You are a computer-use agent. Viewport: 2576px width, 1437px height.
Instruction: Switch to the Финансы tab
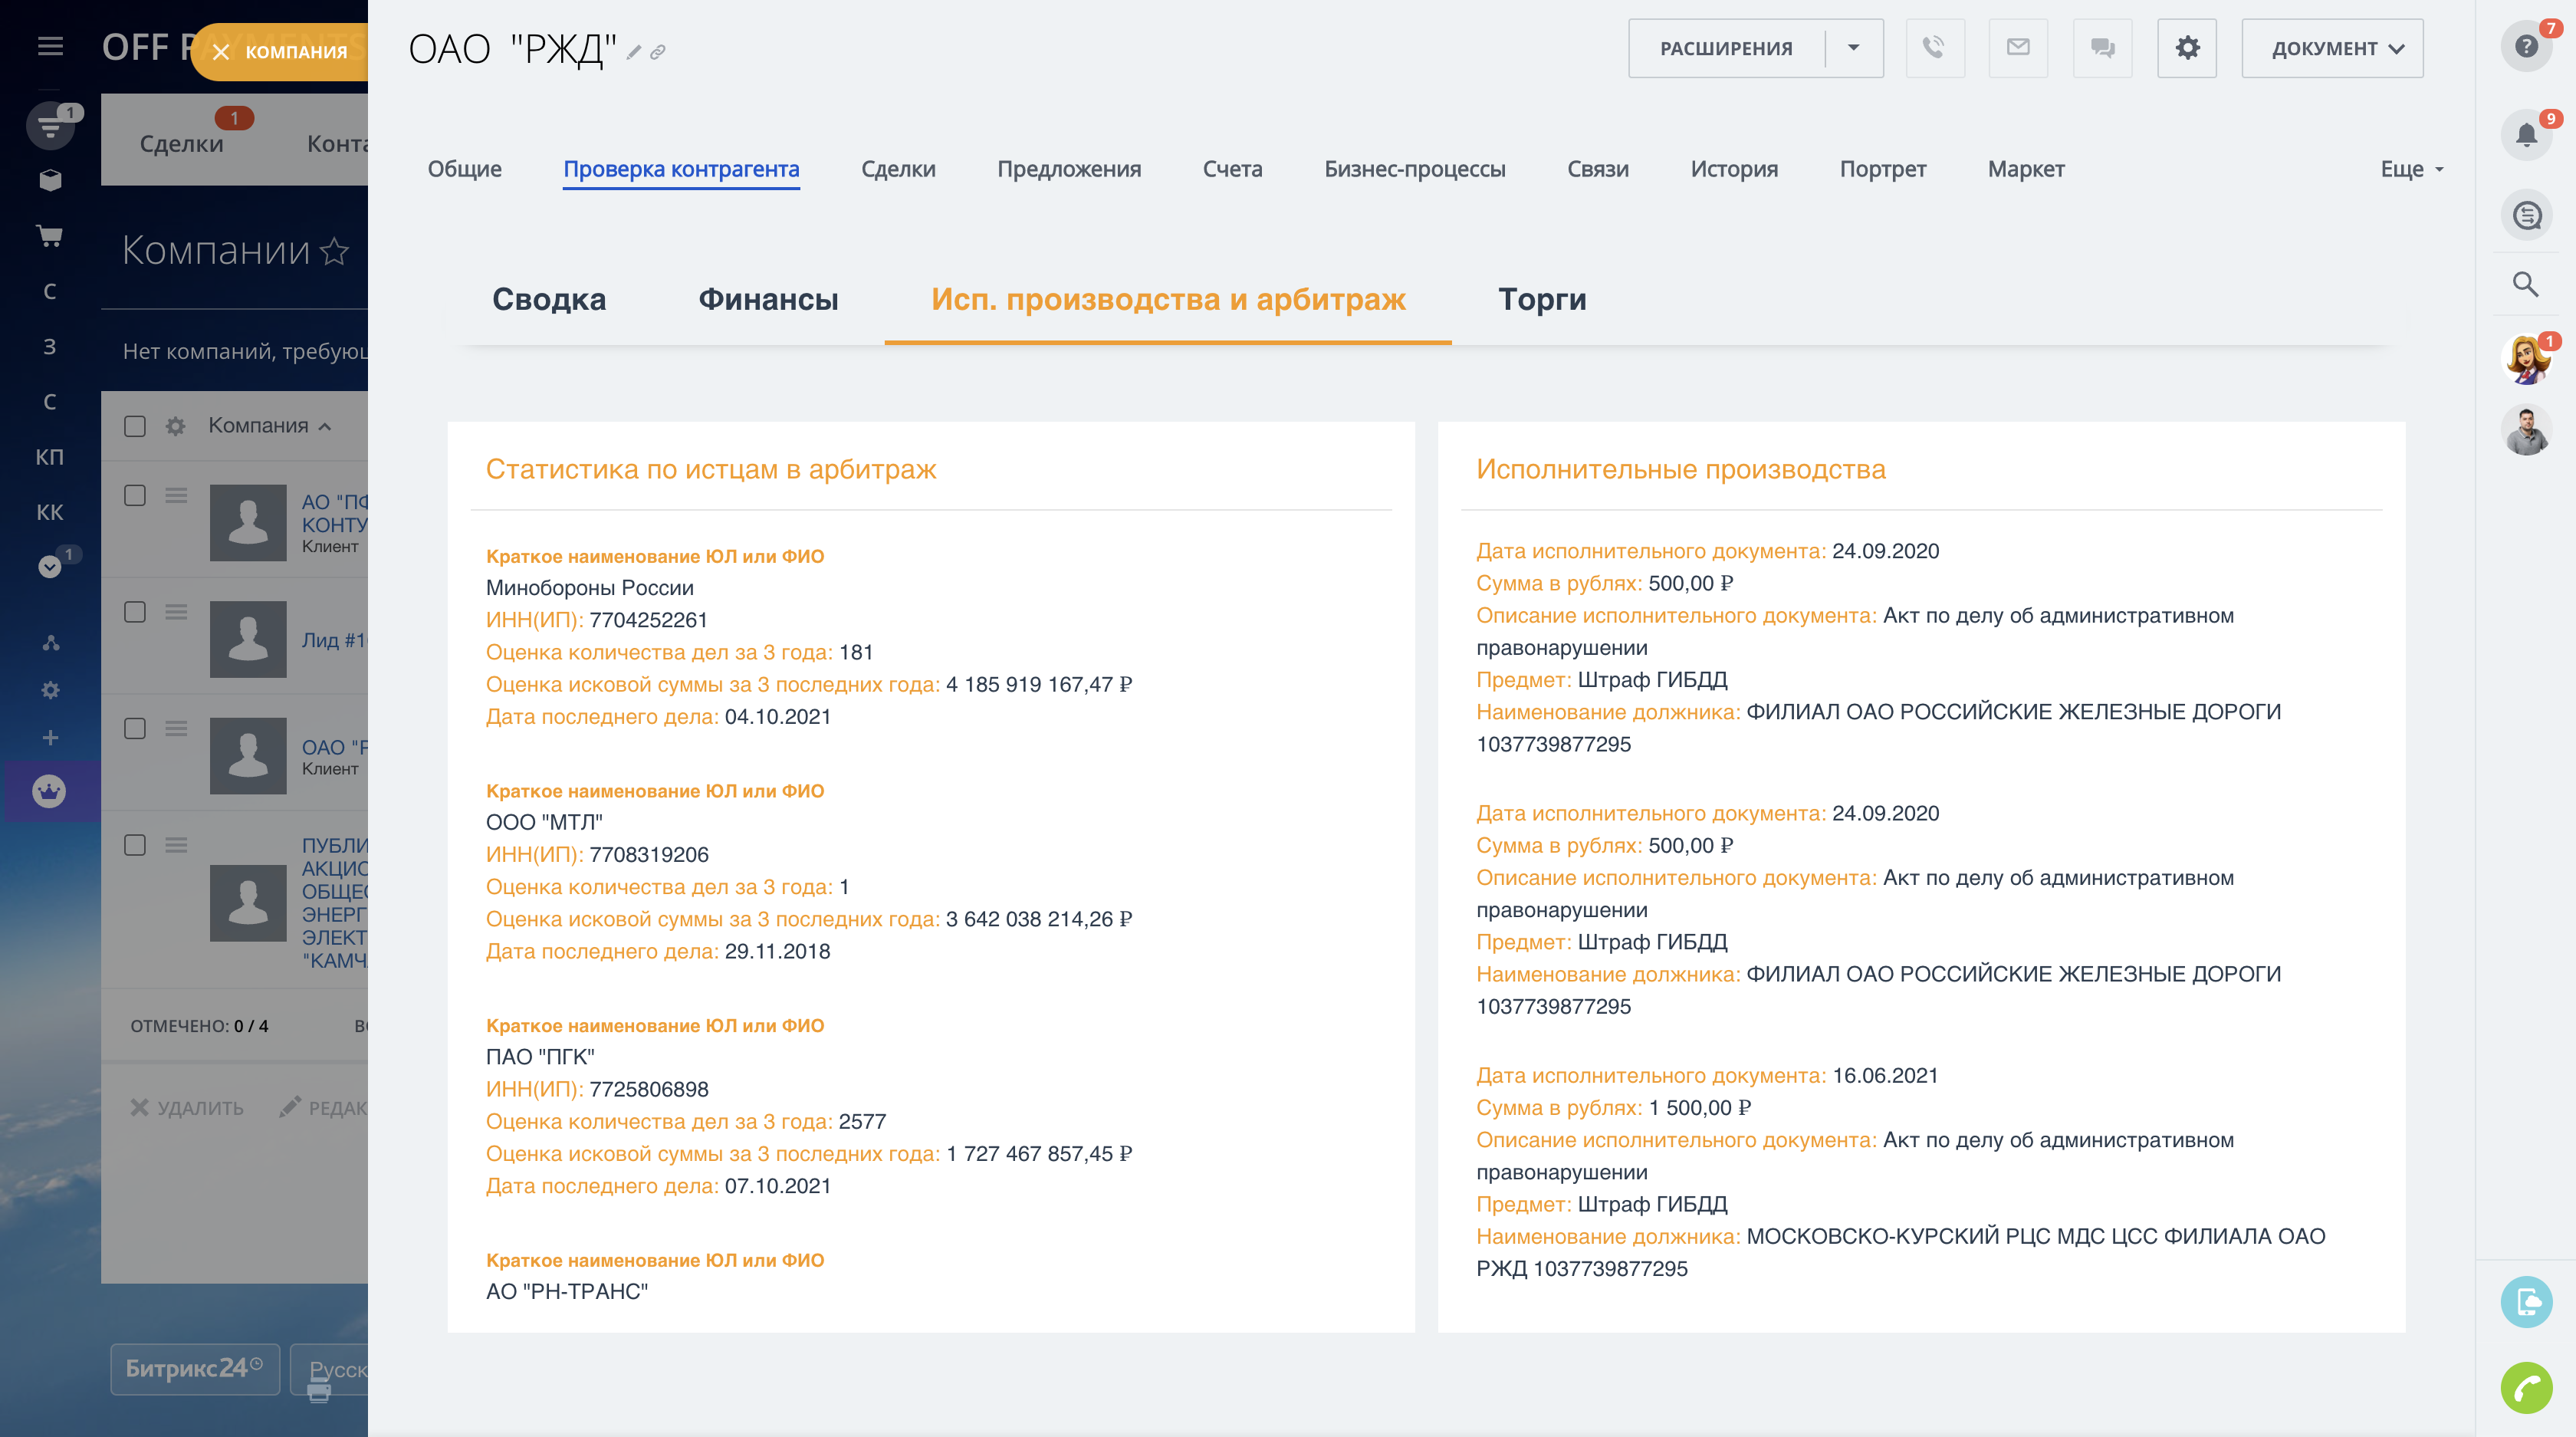pos(768,299)
